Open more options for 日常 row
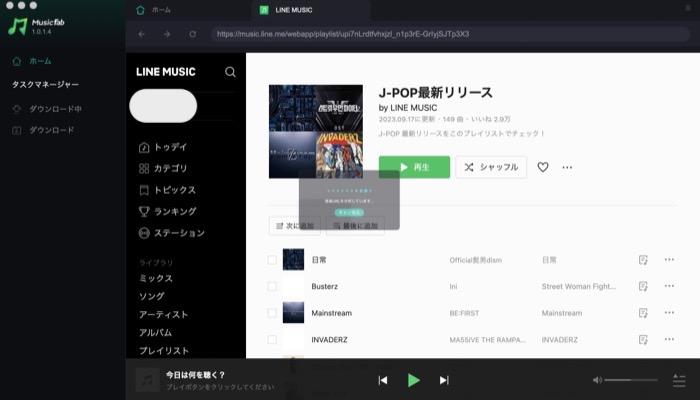Viewport: 700px width, 400px height. point(669,259)
